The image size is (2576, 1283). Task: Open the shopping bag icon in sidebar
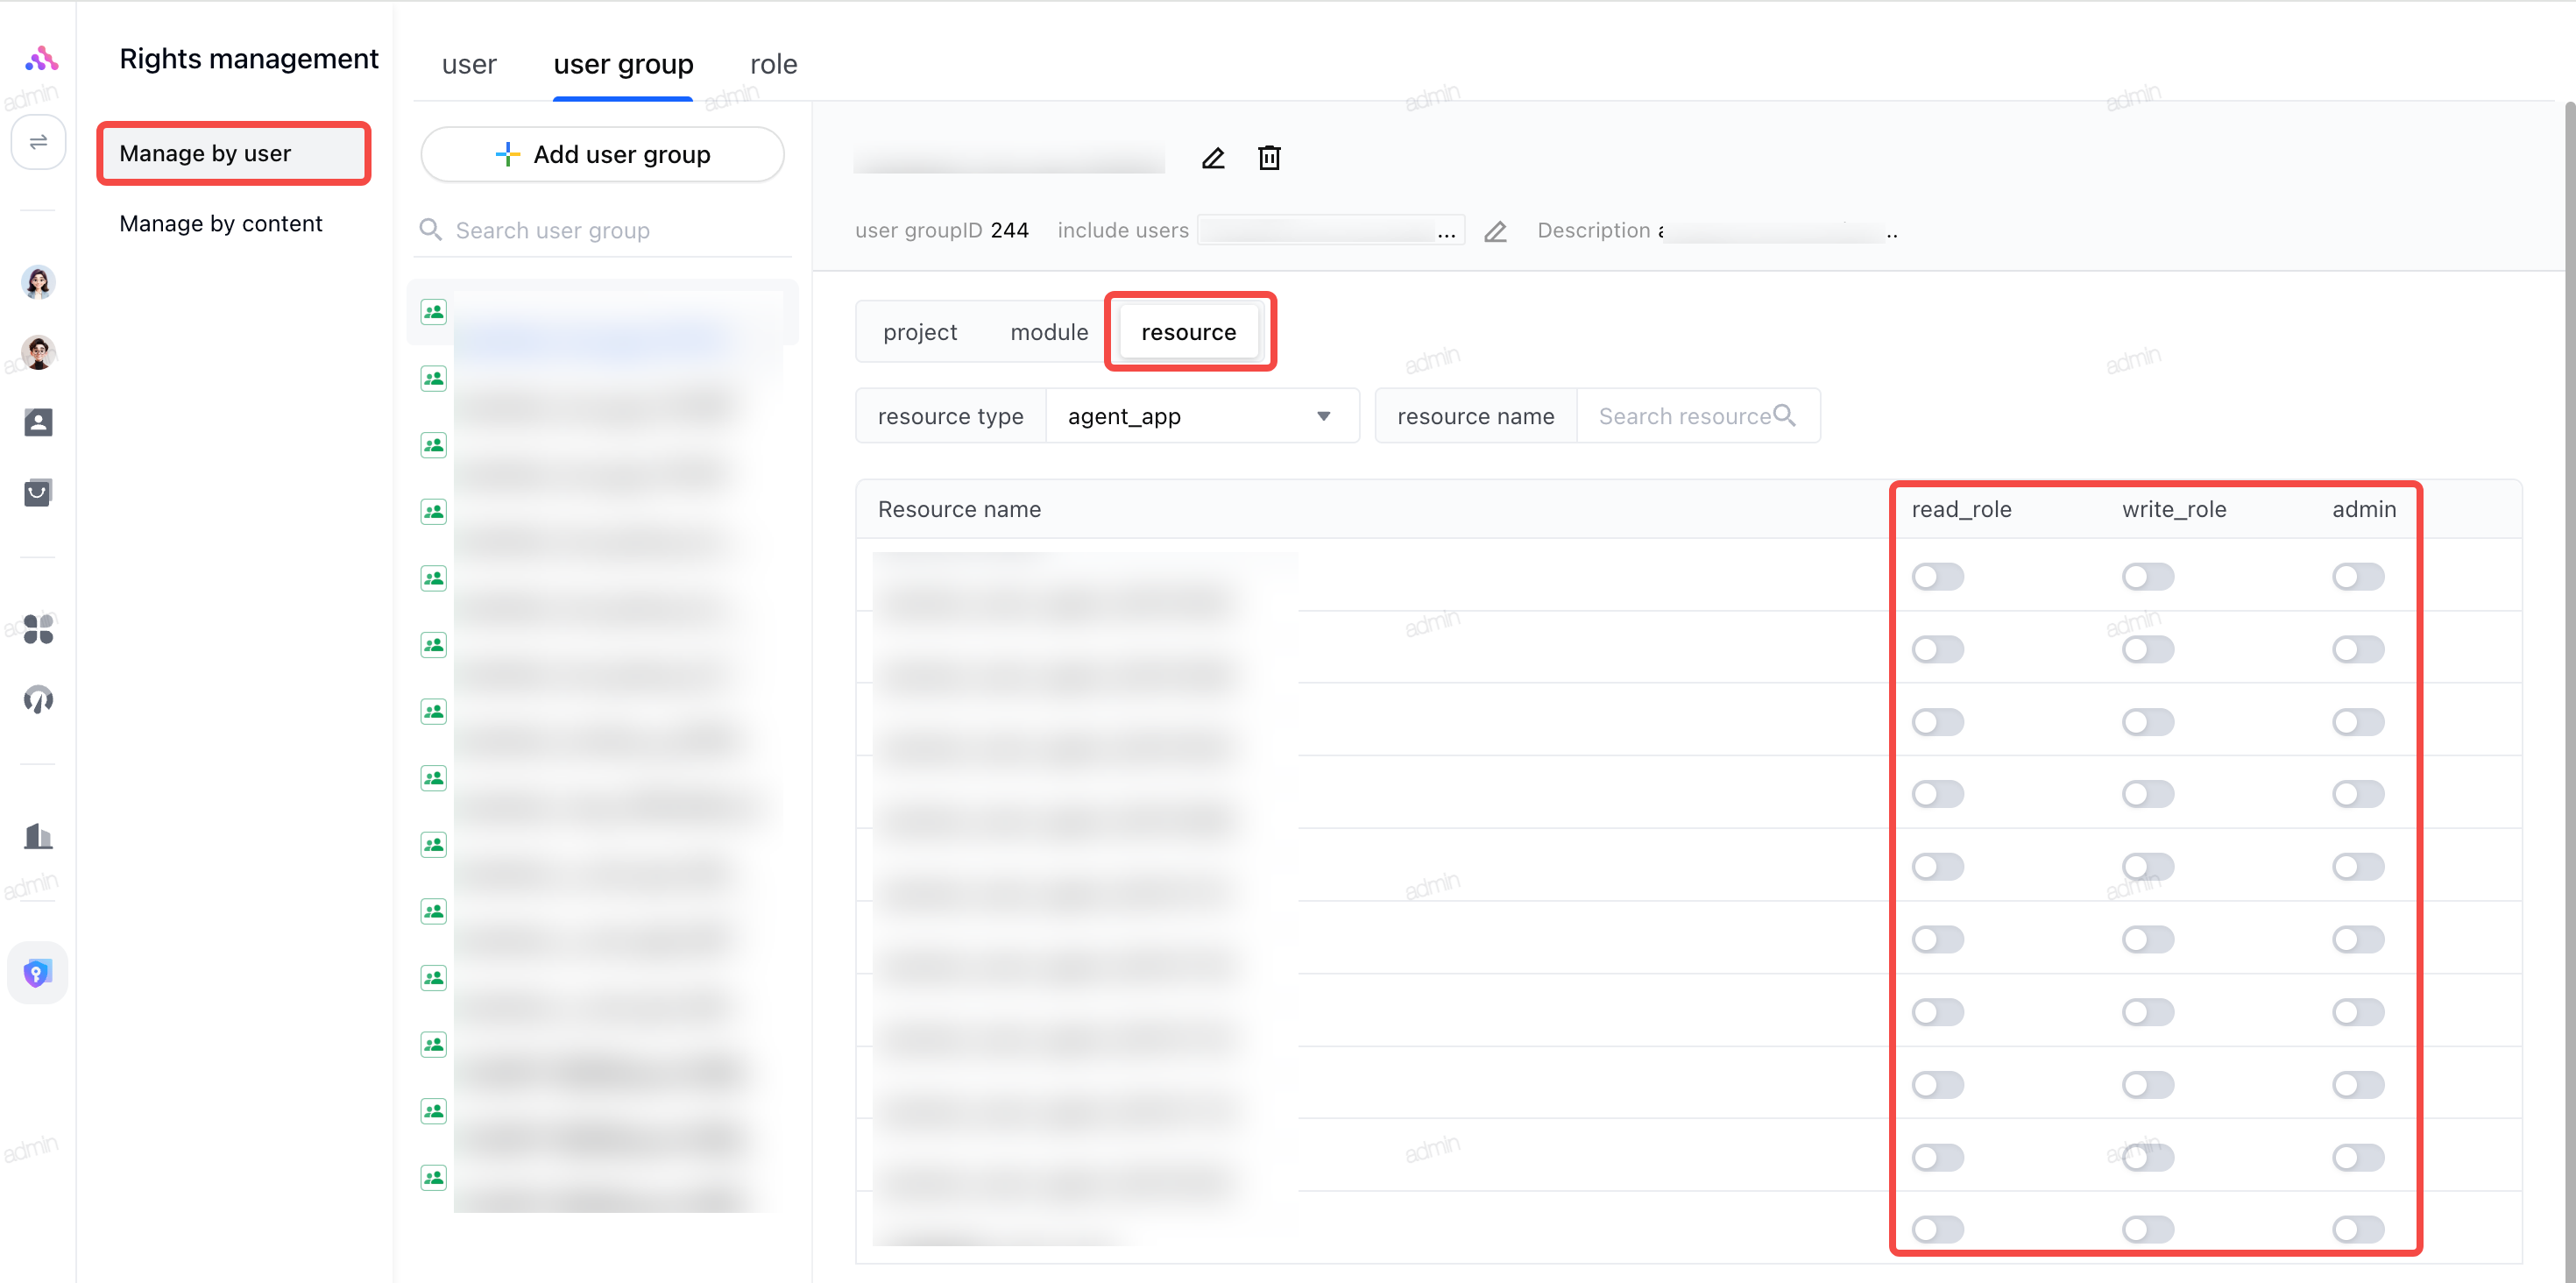click(38, 492)
